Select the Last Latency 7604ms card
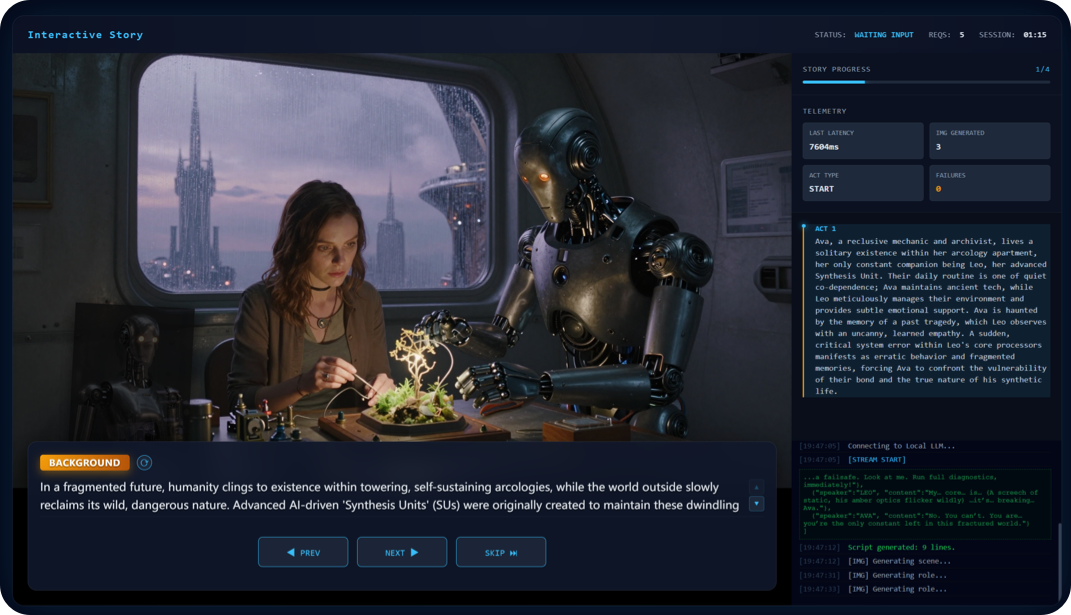The width and height of the screenshot is (1071, 615). 863,141
